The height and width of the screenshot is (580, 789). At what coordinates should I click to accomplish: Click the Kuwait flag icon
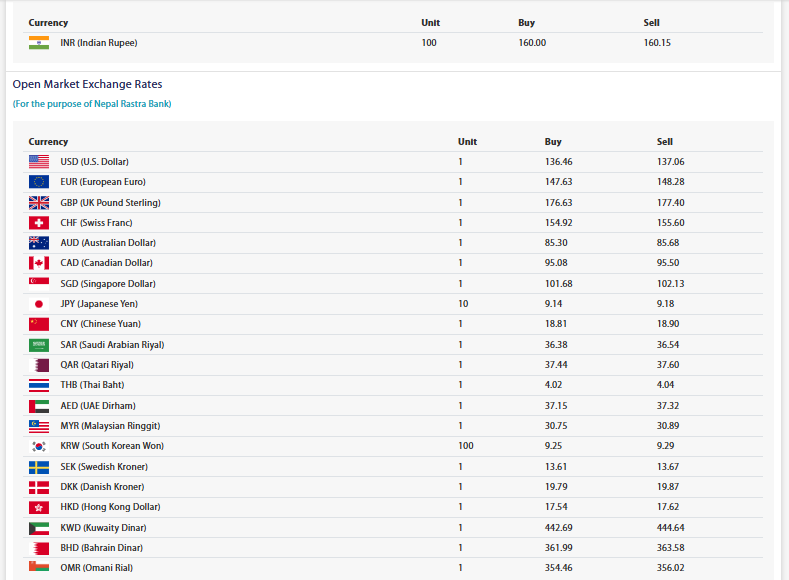click(x=39, y=528)
